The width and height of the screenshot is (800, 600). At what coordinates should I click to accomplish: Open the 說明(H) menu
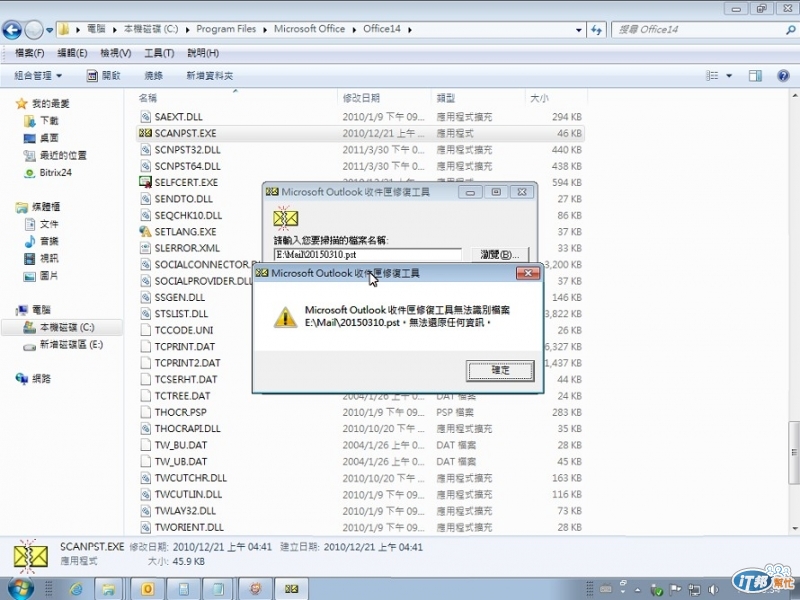(x=203, y=53)
